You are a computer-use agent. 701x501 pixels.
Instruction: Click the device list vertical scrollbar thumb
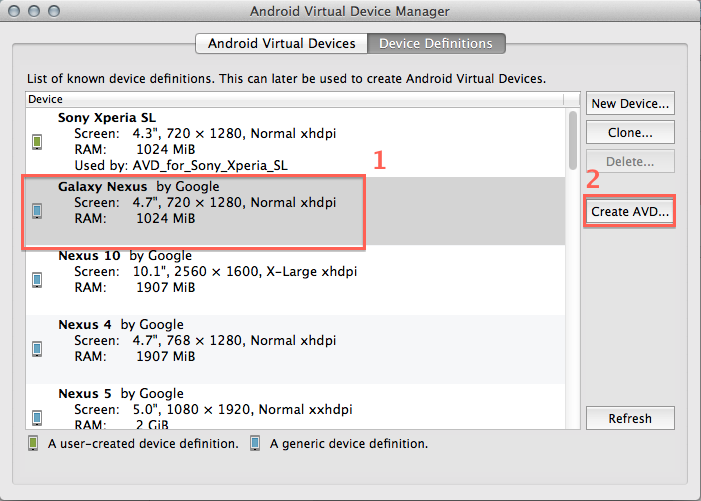point(573,140)
